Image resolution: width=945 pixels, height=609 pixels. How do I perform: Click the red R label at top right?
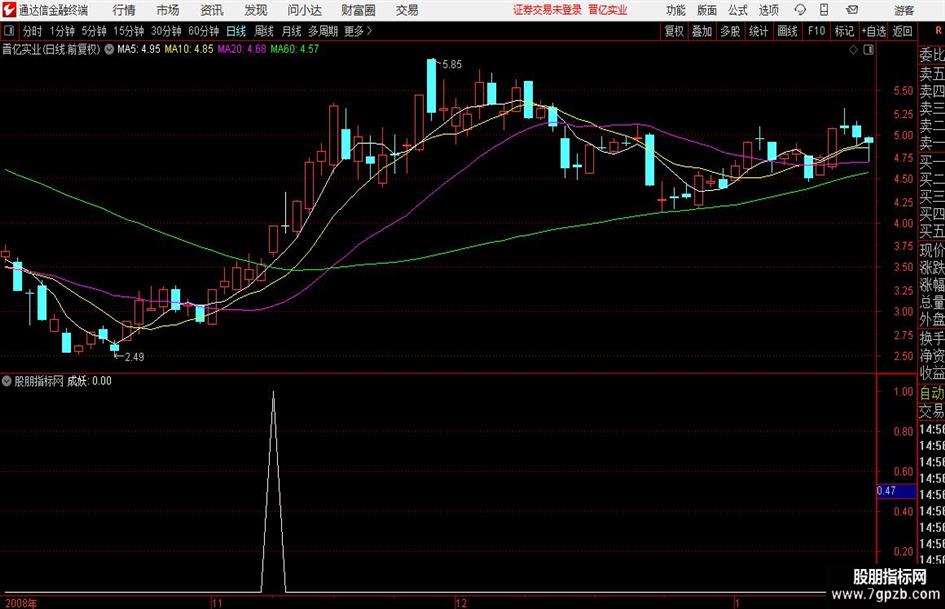coord(938,31)
